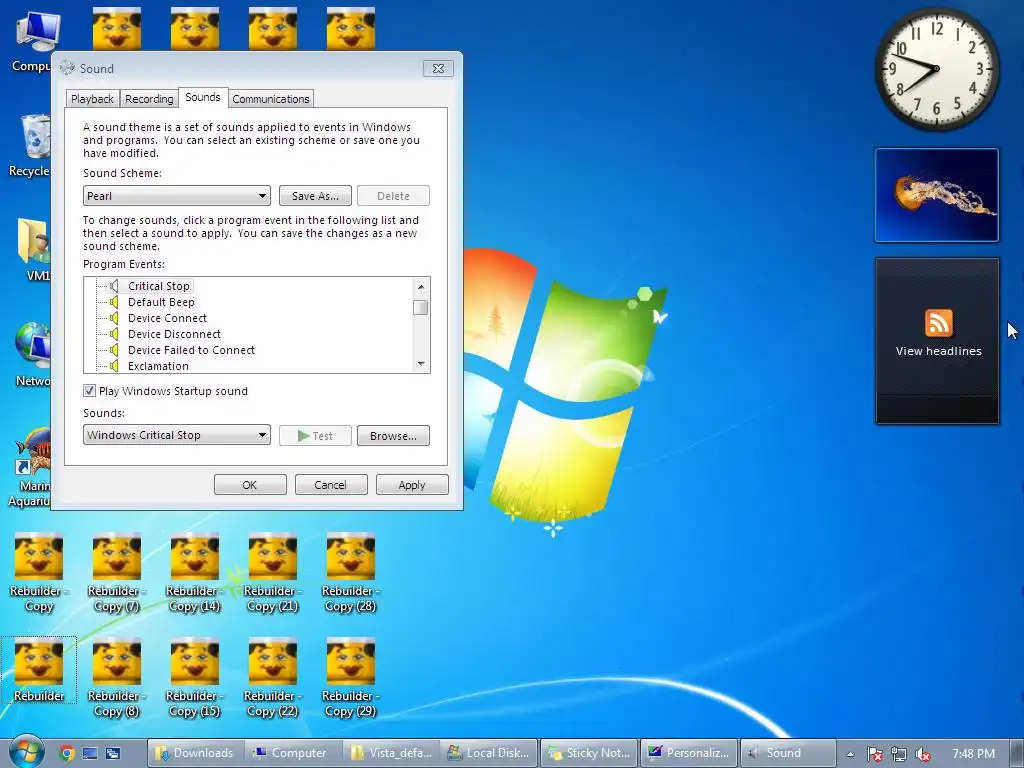Click the Test sound button
The height and width of the screenshot is (768, 1024).
pos(315,436)
